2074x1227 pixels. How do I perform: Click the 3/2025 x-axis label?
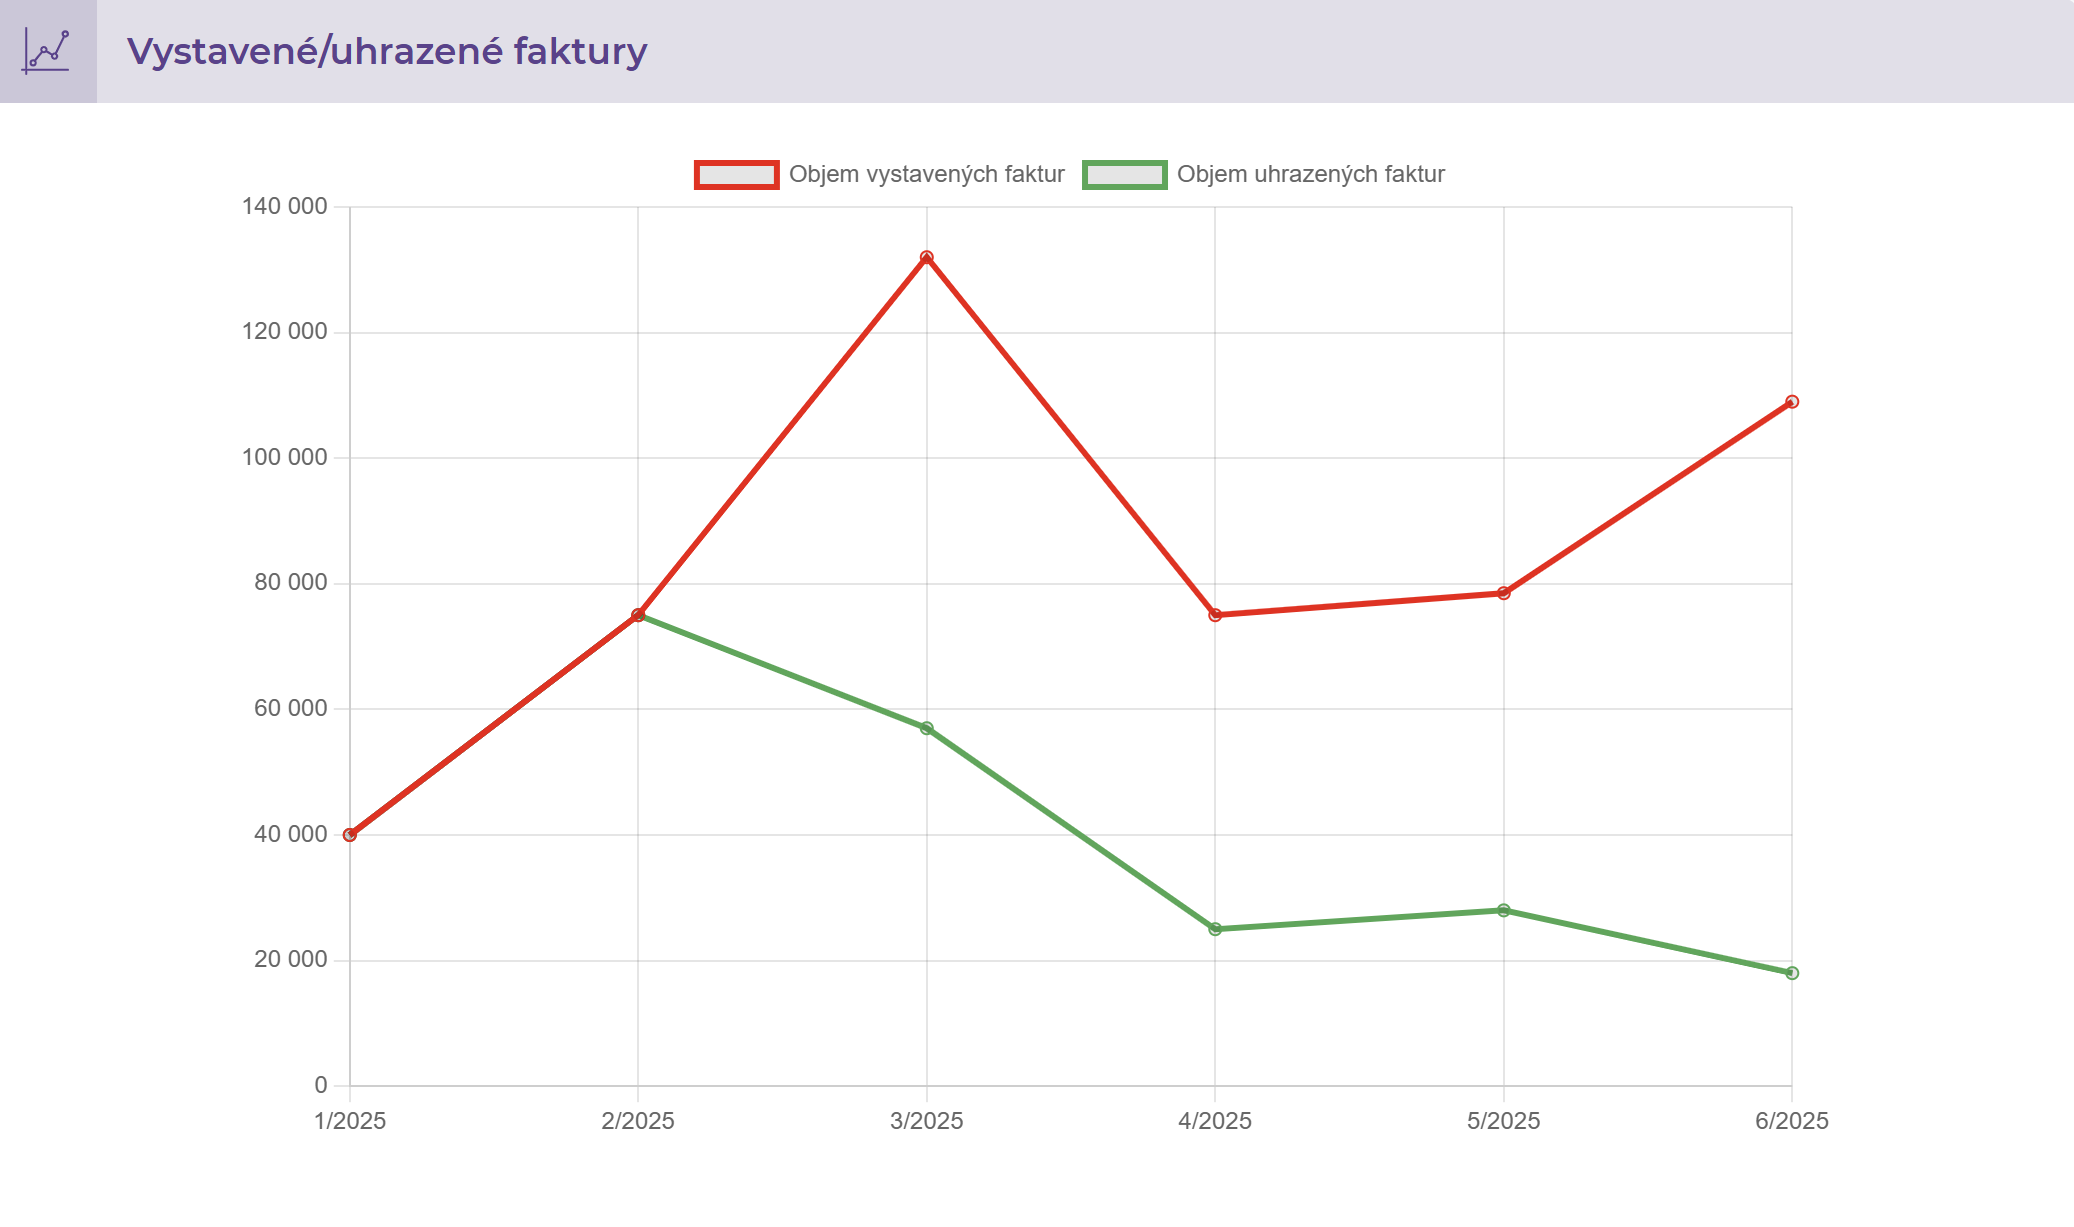coord(927,1121)
